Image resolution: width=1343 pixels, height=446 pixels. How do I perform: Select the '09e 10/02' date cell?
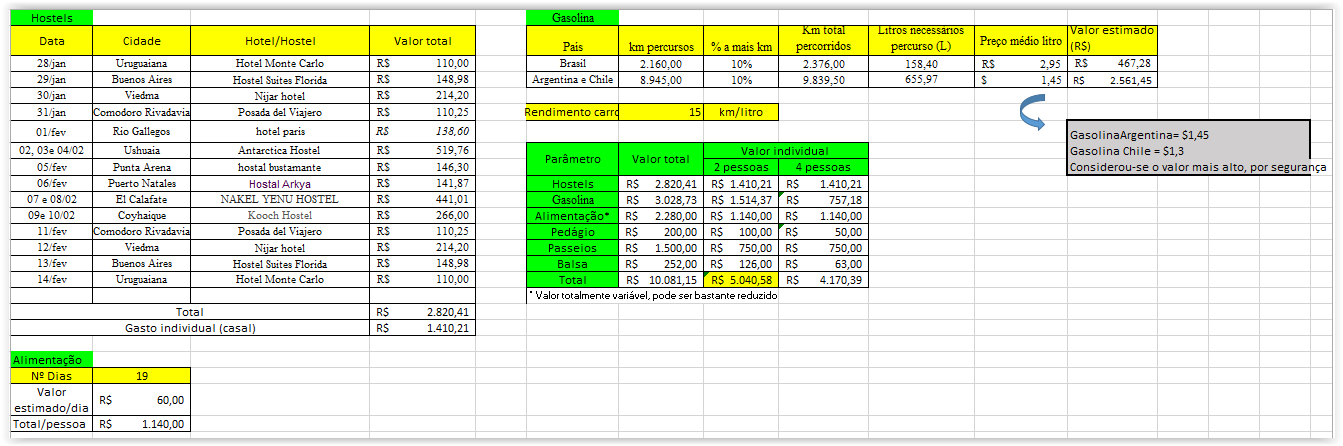coord(51,215)
